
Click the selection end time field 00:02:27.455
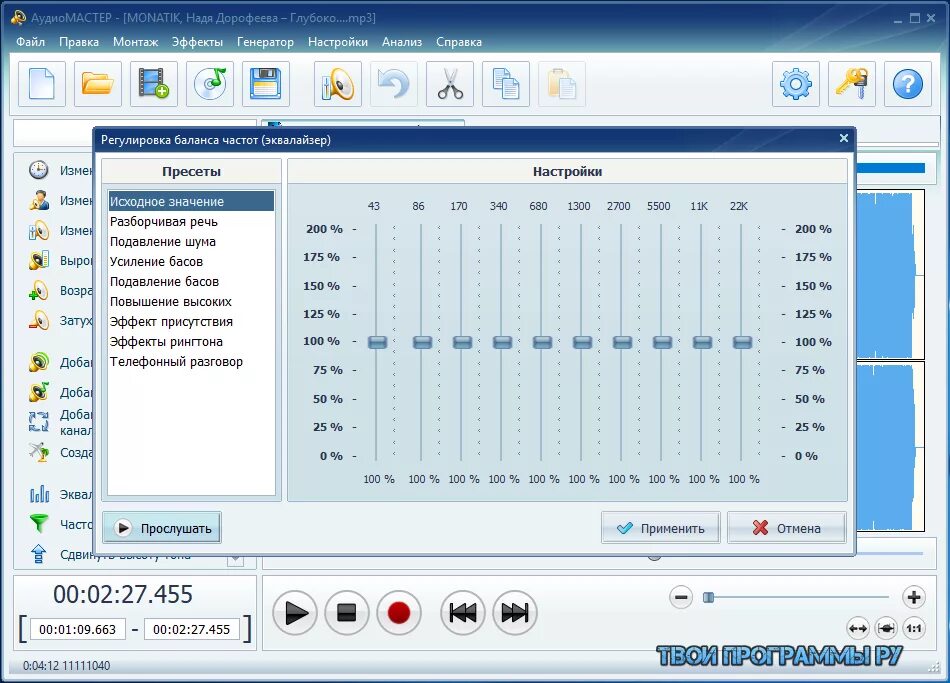191,630
